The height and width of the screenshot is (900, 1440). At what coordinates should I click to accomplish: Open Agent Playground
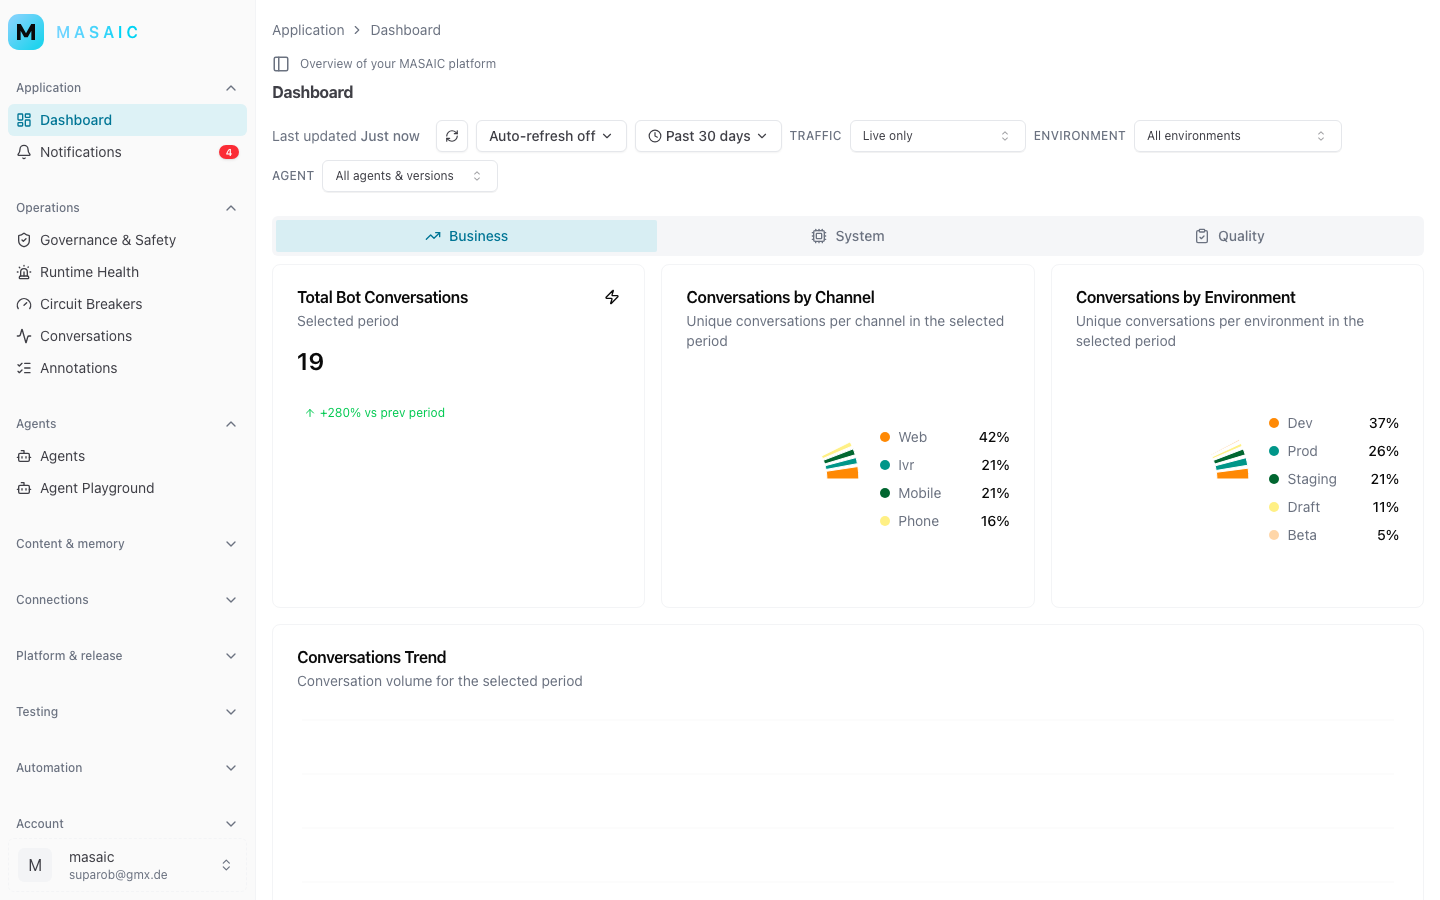[127, 488]
